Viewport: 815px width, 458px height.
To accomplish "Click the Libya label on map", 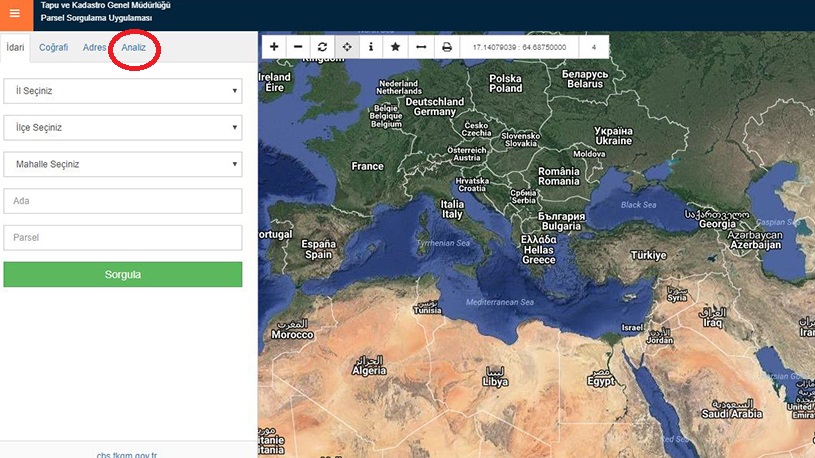I will click(x=495, y=377).
